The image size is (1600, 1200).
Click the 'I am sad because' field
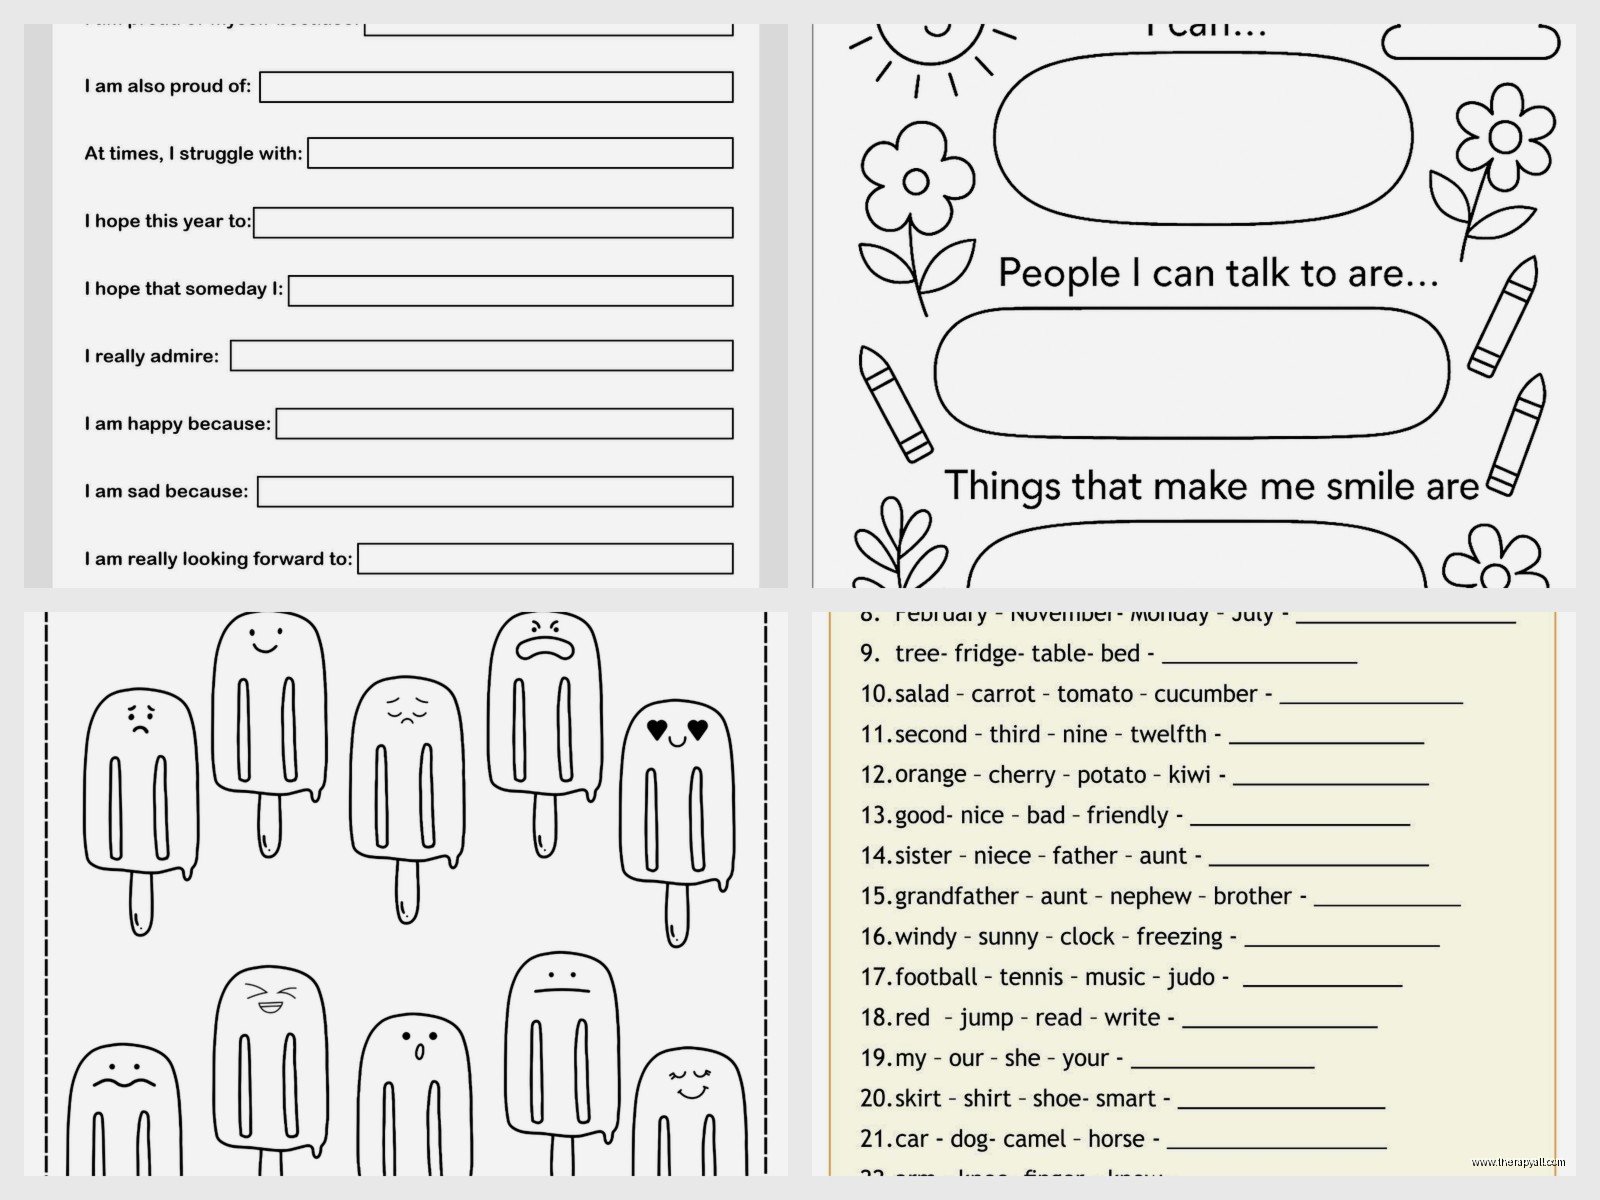pyautogui.click(x=495, y=492)
